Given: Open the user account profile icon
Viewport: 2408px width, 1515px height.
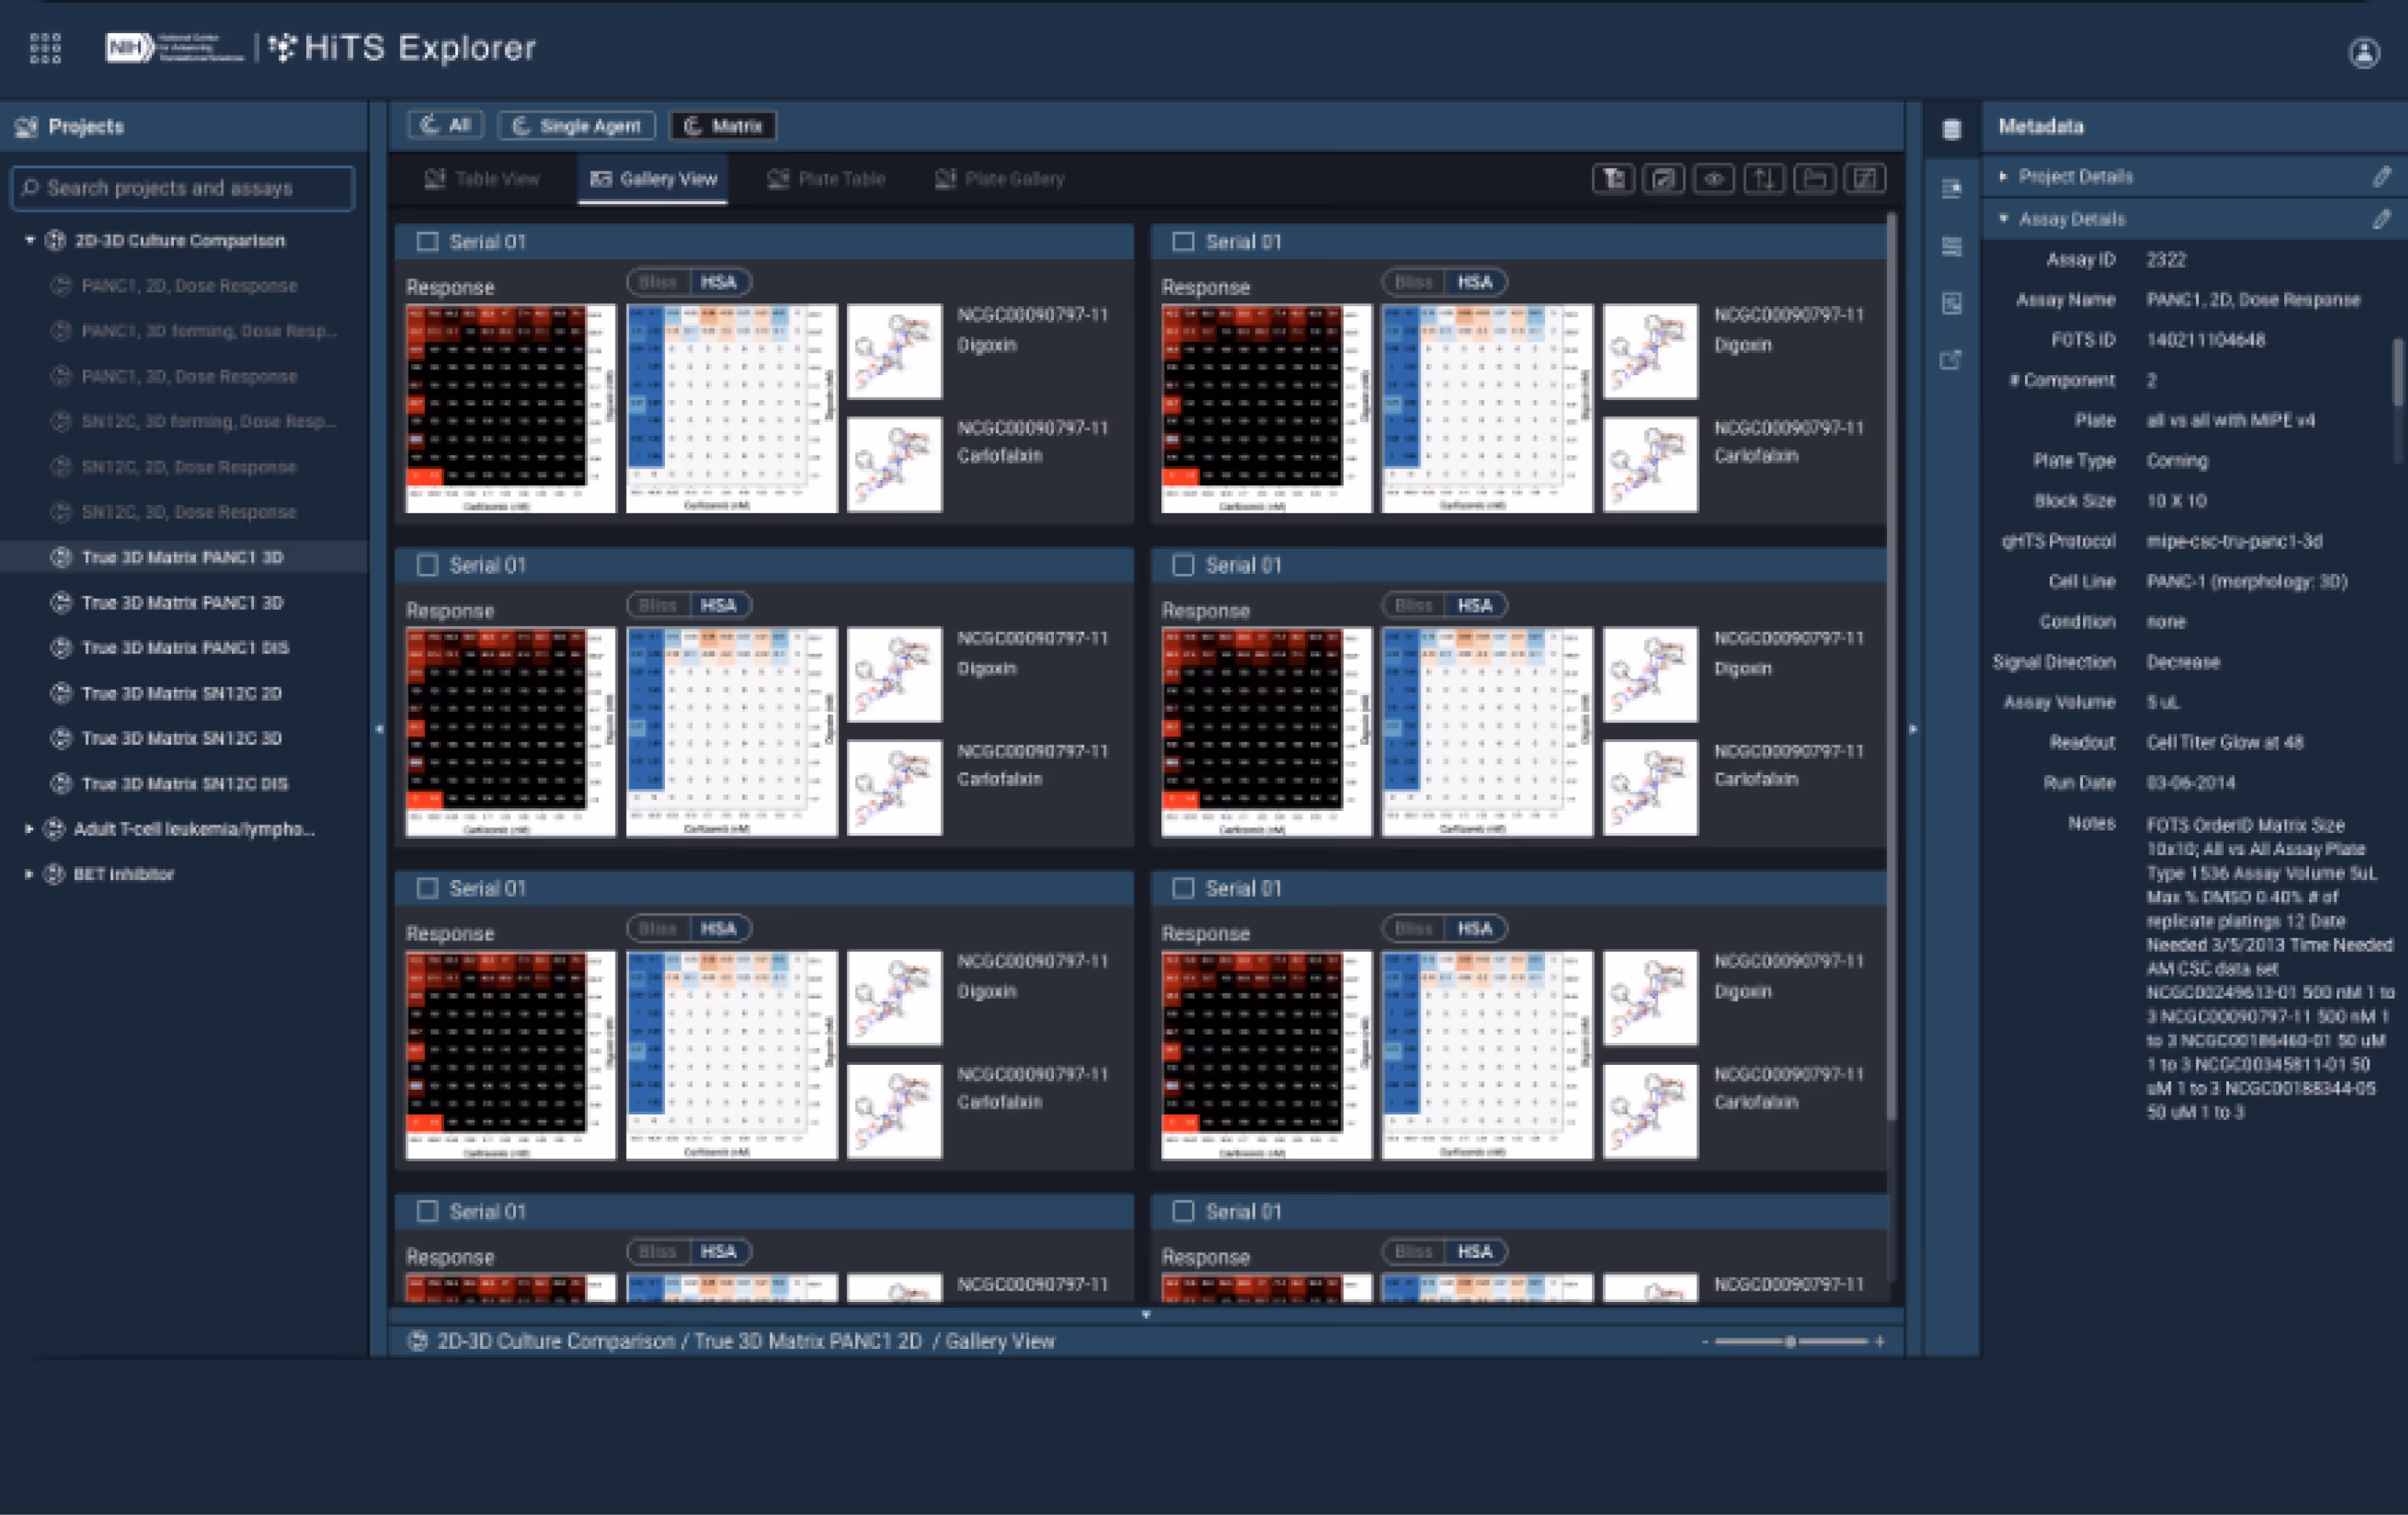Looking at the screenshot, I should (2363, 52).
